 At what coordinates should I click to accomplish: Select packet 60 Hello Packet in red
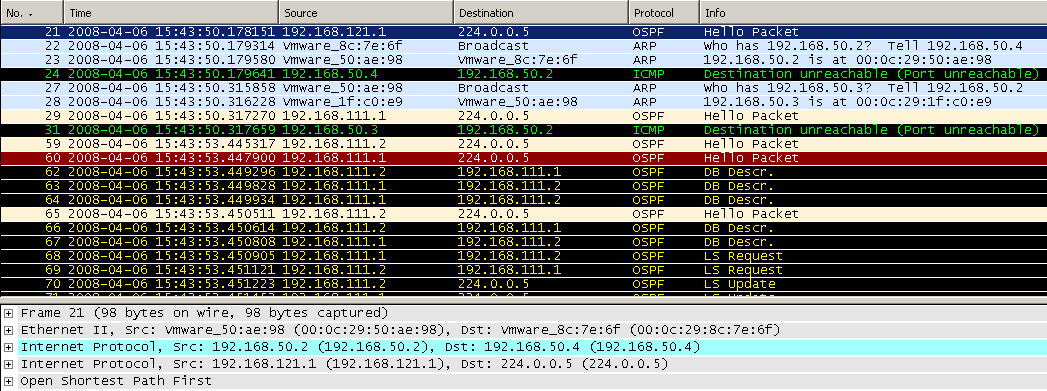coord(524,158)
